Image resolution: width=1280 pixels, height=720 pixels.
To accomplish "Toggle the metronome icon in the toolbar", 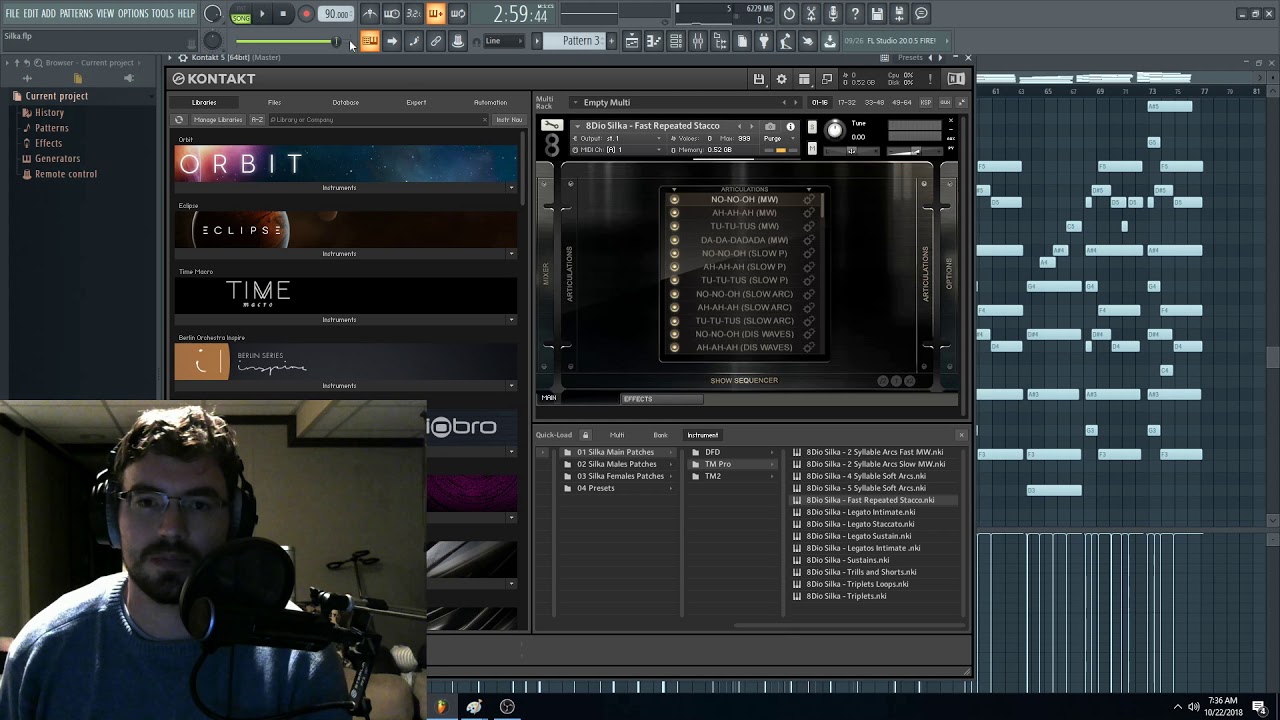I will pyautogui.click(x=370, y=14).
